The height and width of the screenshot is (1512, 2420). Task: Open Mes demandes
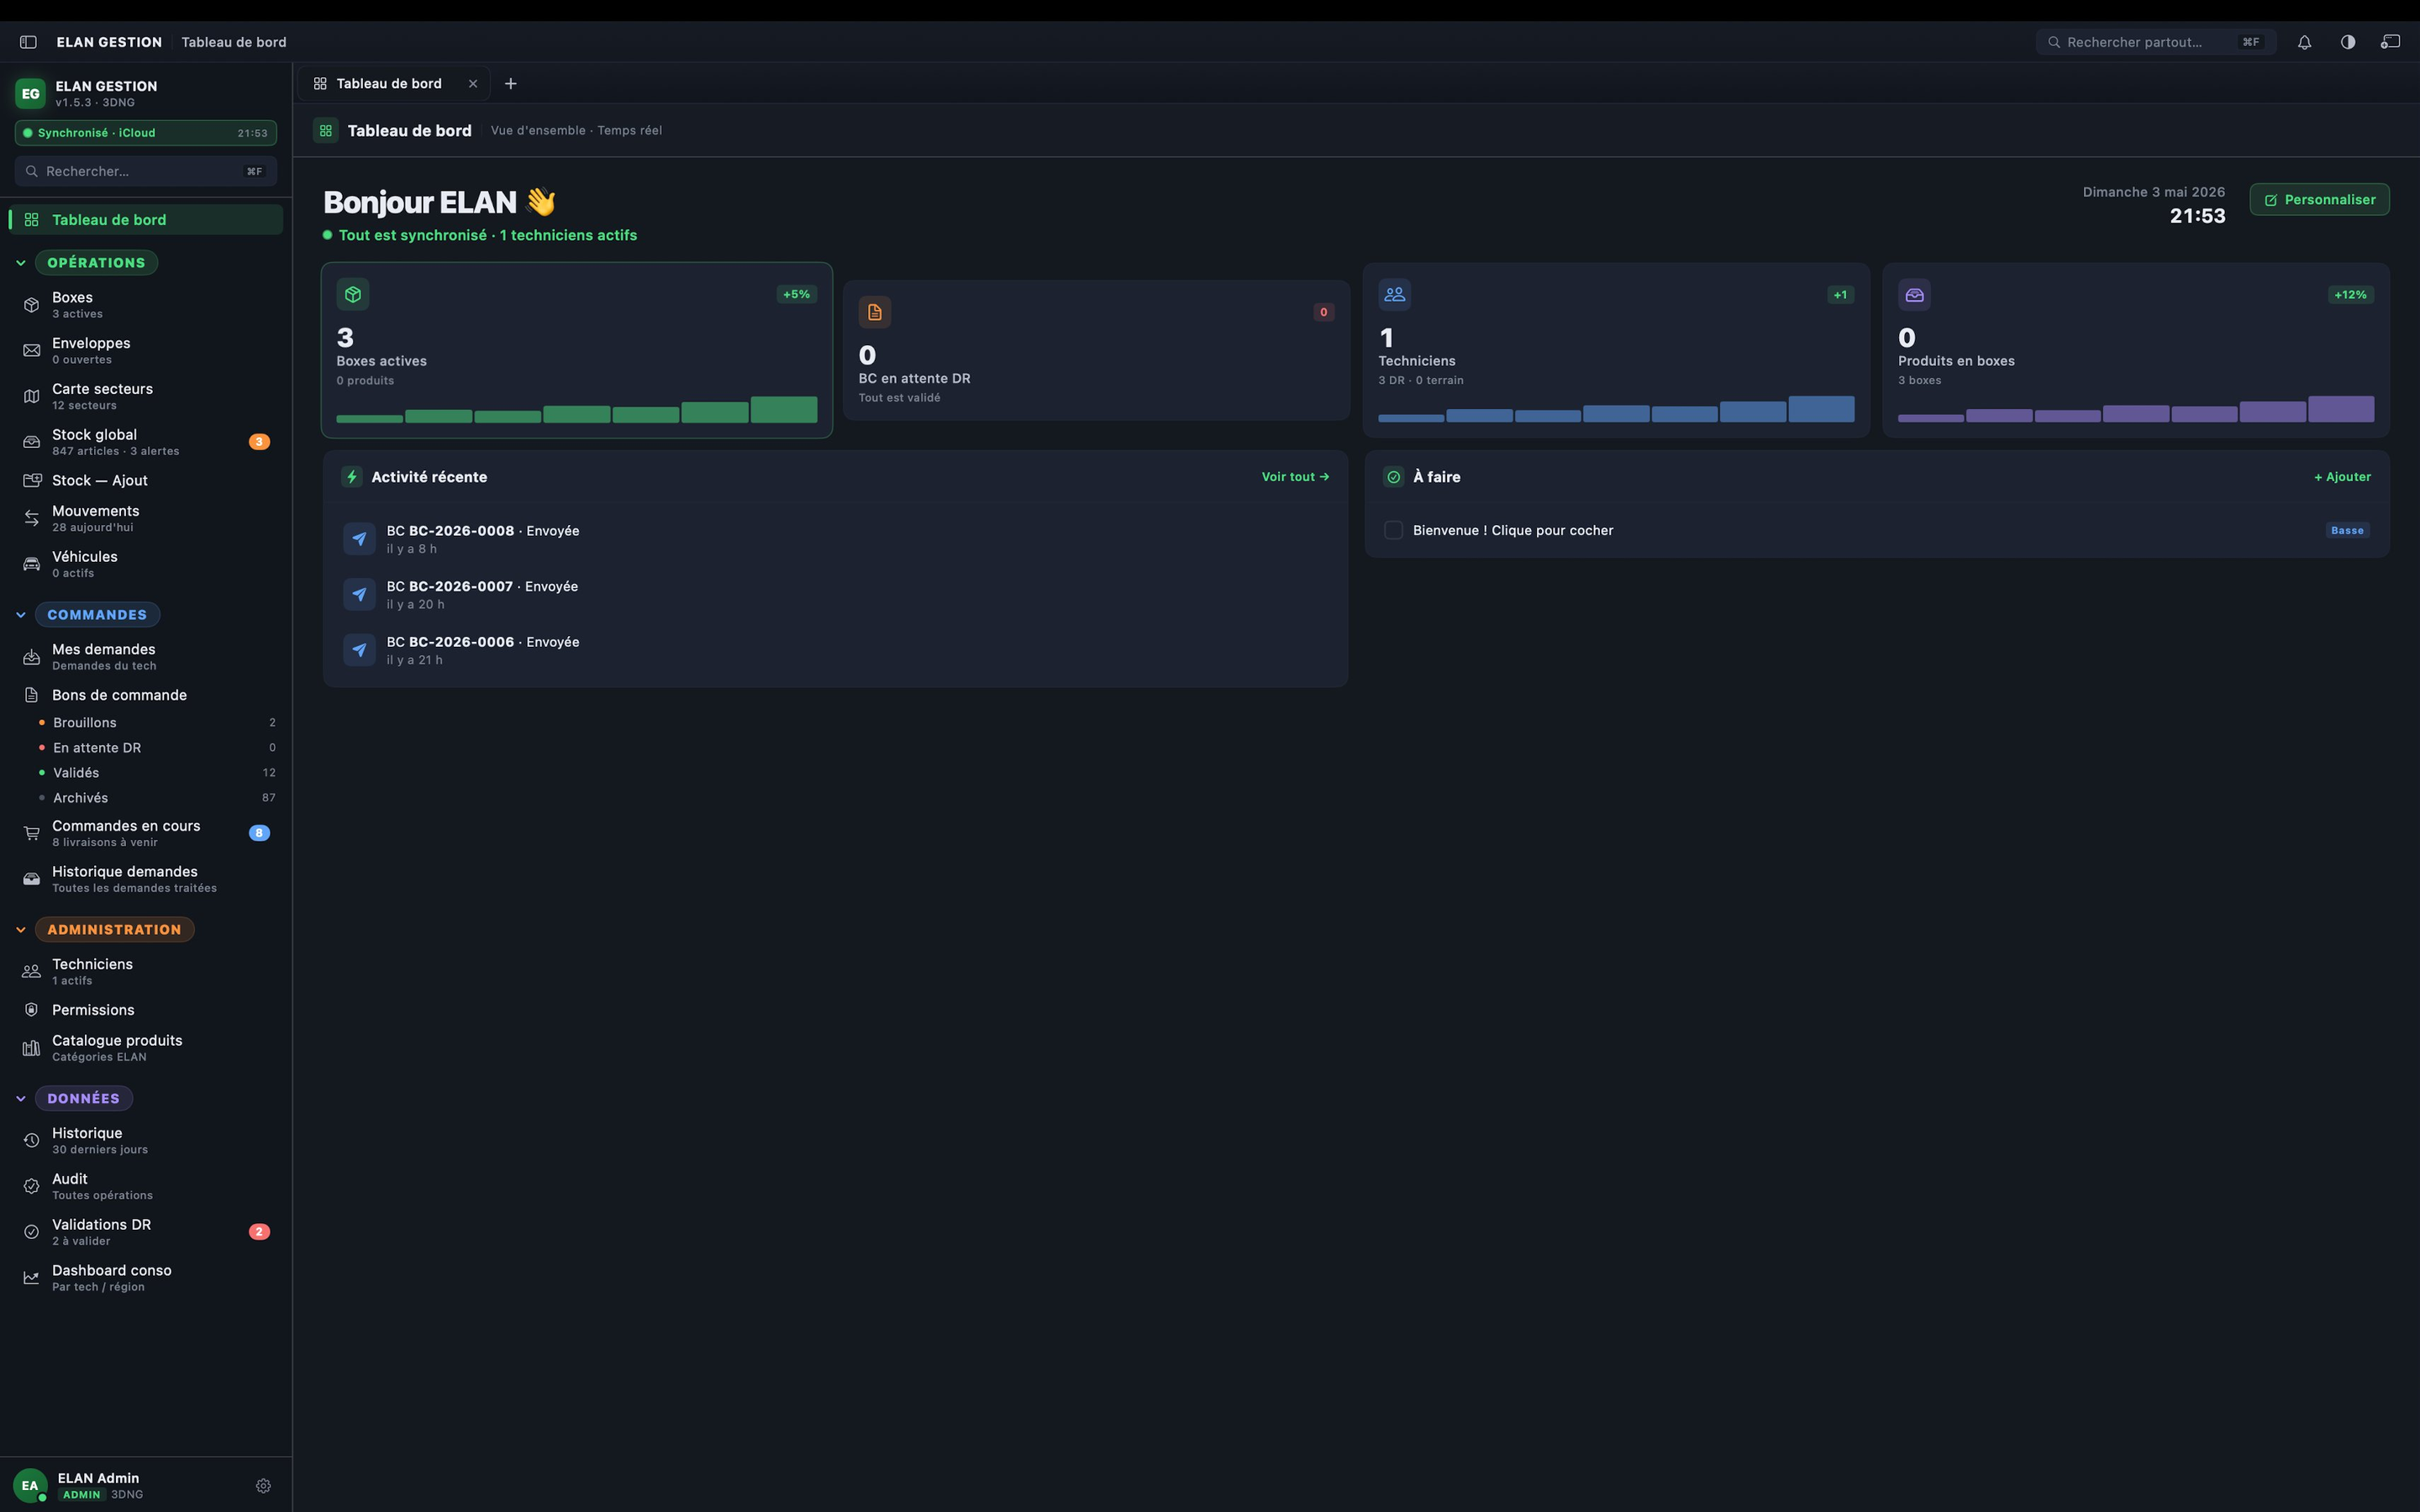(146, 657)
